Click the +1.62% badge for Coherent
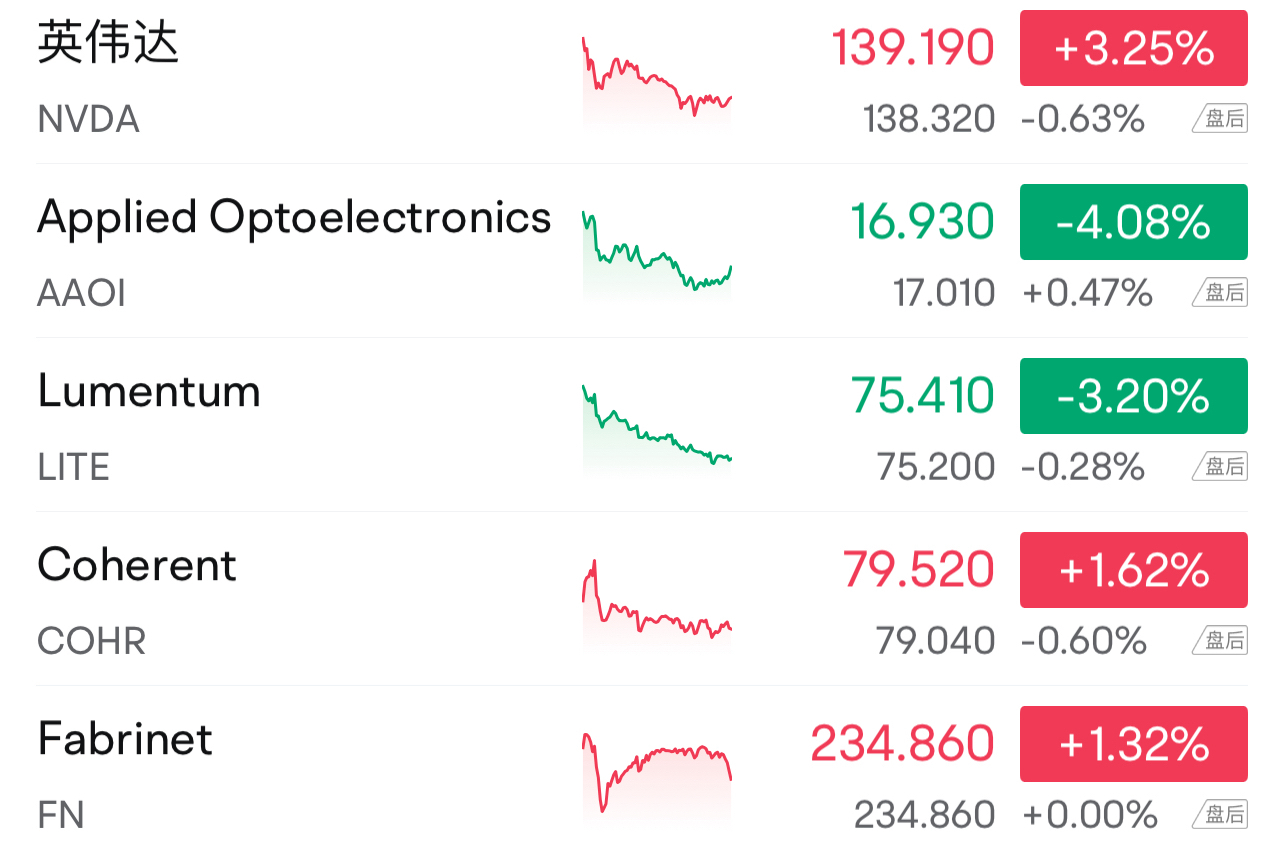The width and height of the screenshot is (1284, 846). [x=1134, y=570]
